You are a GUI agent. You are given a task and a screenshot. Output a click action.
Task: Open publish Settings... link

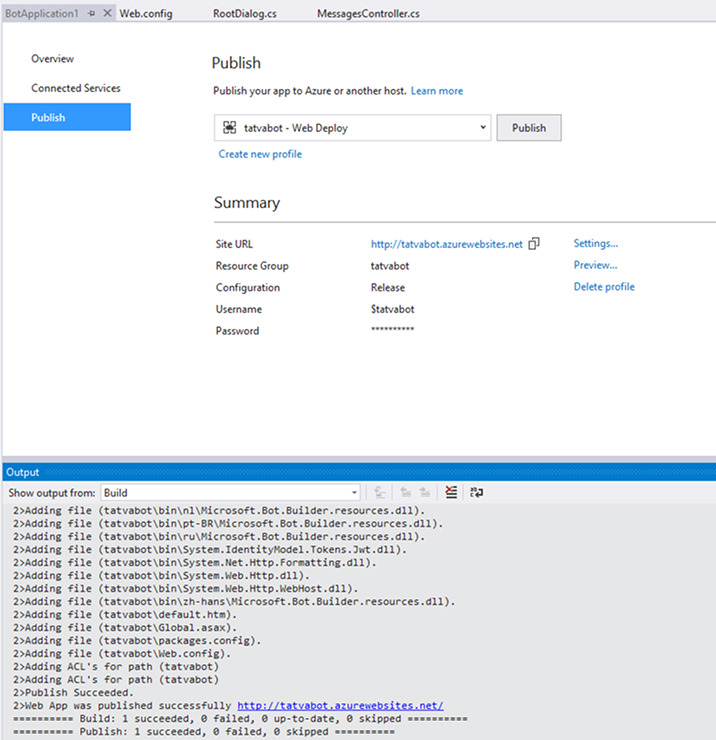point(596,243)
